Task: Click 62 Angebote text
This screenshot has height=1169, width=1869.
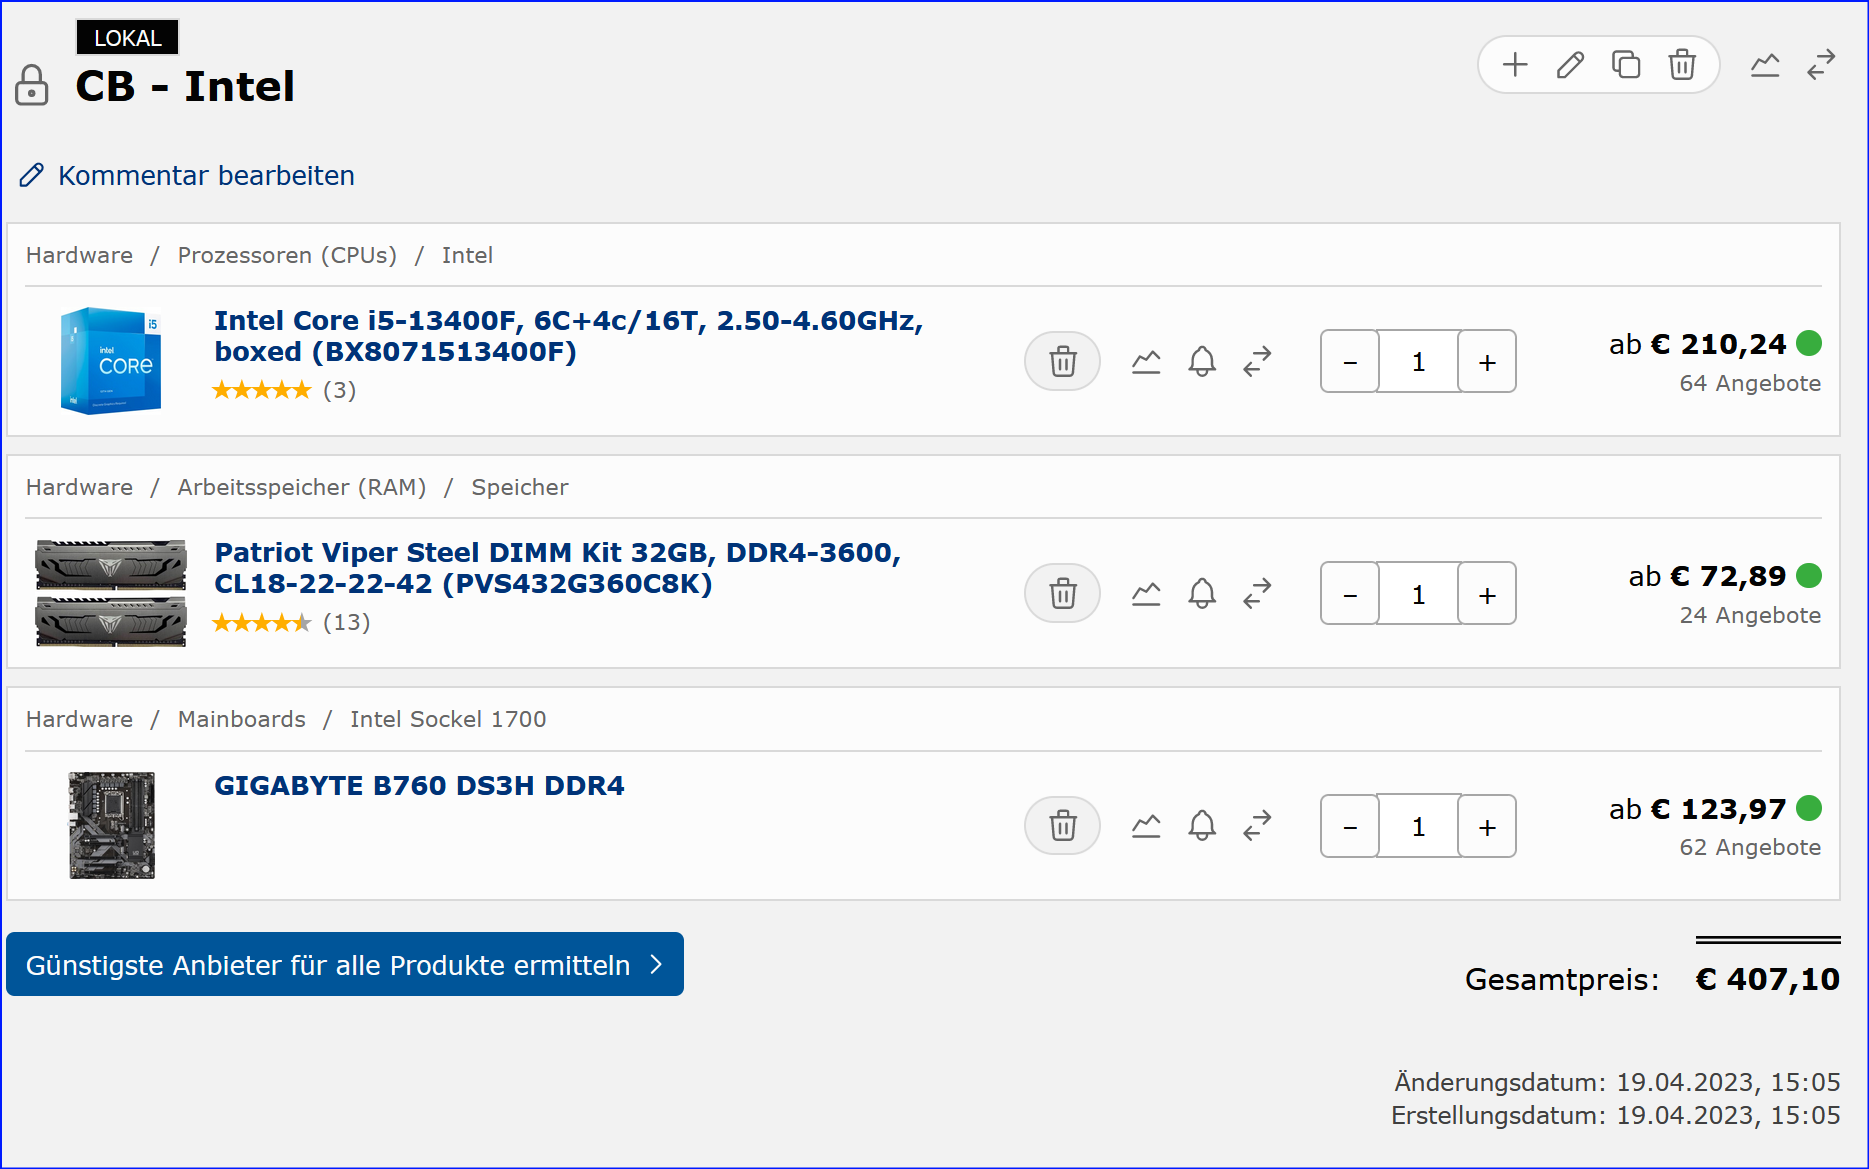Action: [x=1750, y=847]
